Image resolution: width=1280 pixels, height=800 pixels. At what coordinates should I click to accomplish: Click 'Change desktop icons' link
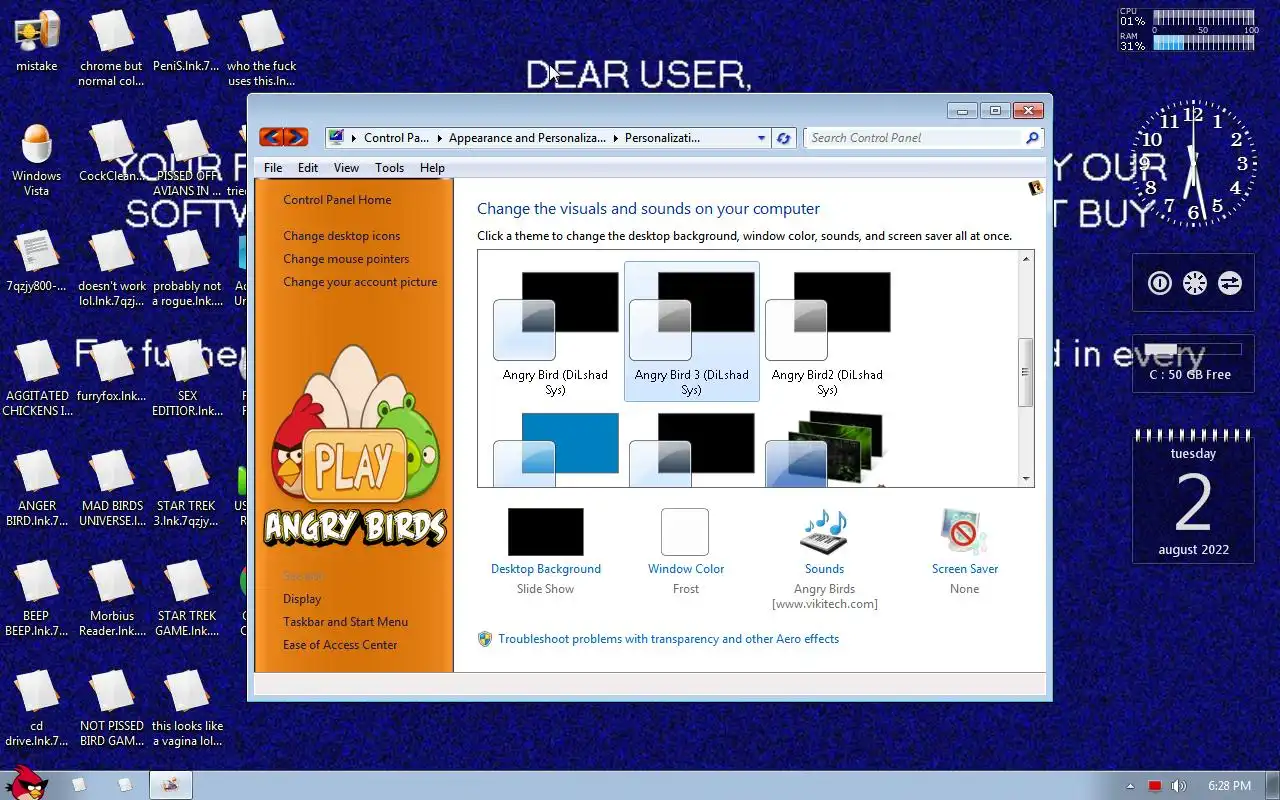pos(341,236)
